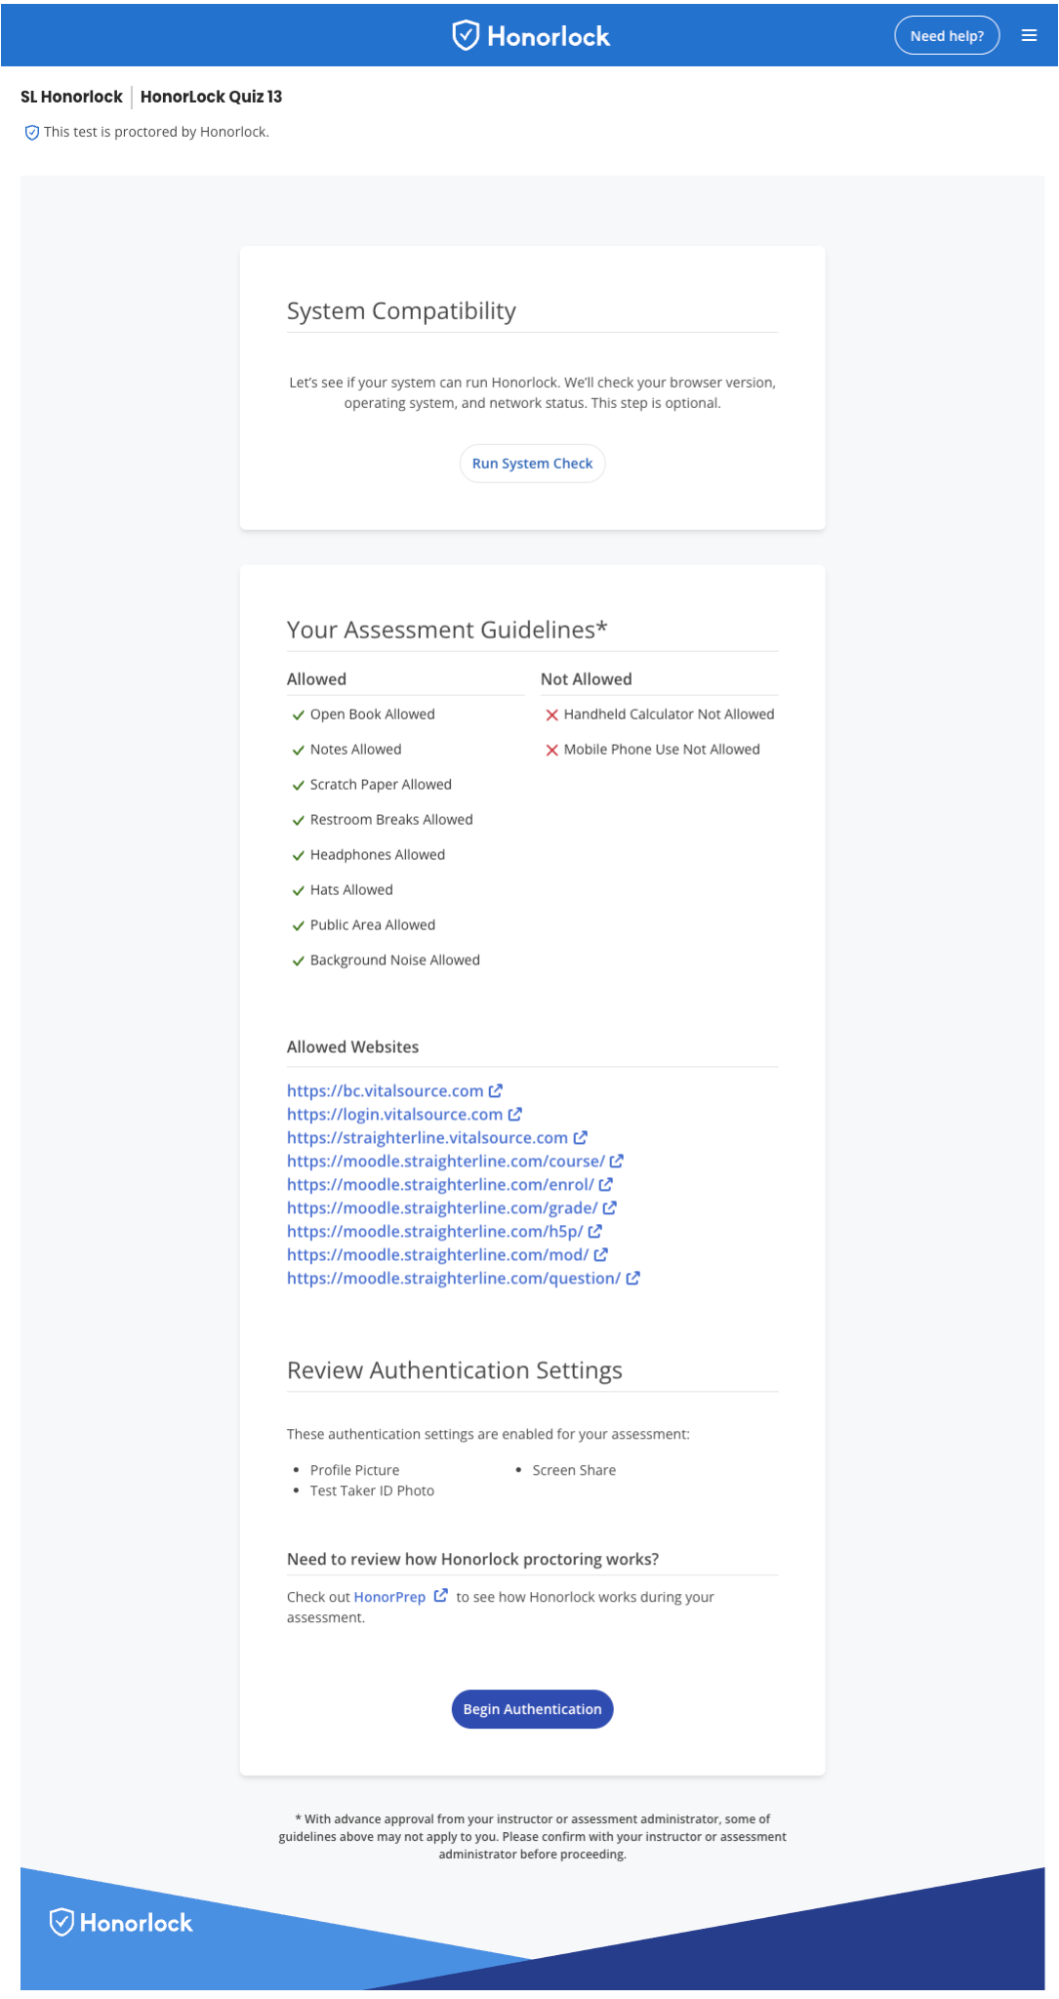
Task: Open the moodle.straighterline.com/course/ link
Action: [x=445, y=1161]
